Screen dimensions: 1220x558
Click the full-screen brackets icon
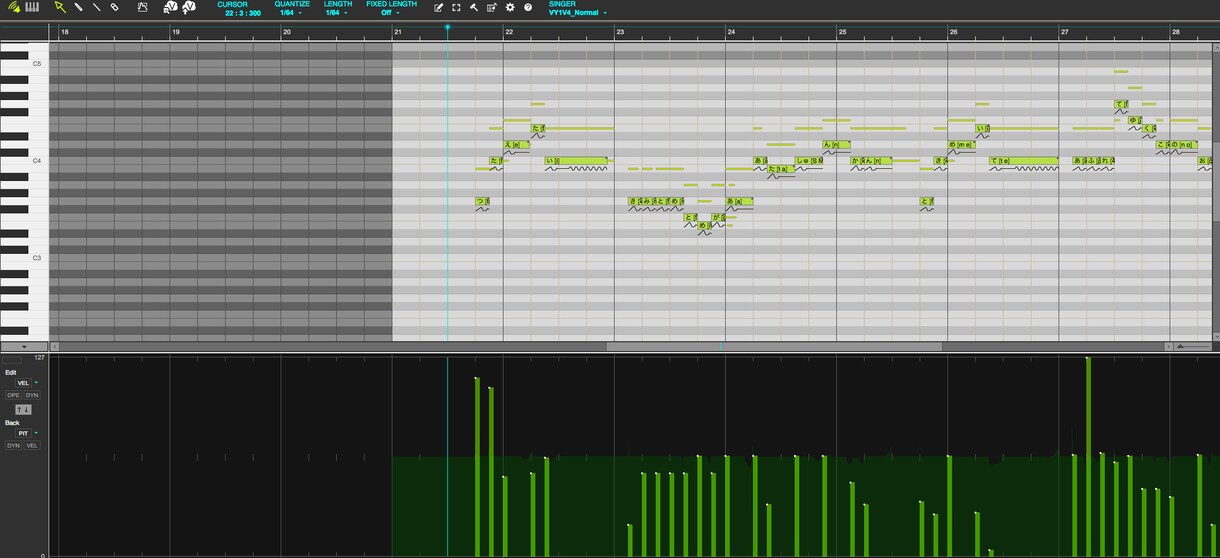tap(456, 7)
